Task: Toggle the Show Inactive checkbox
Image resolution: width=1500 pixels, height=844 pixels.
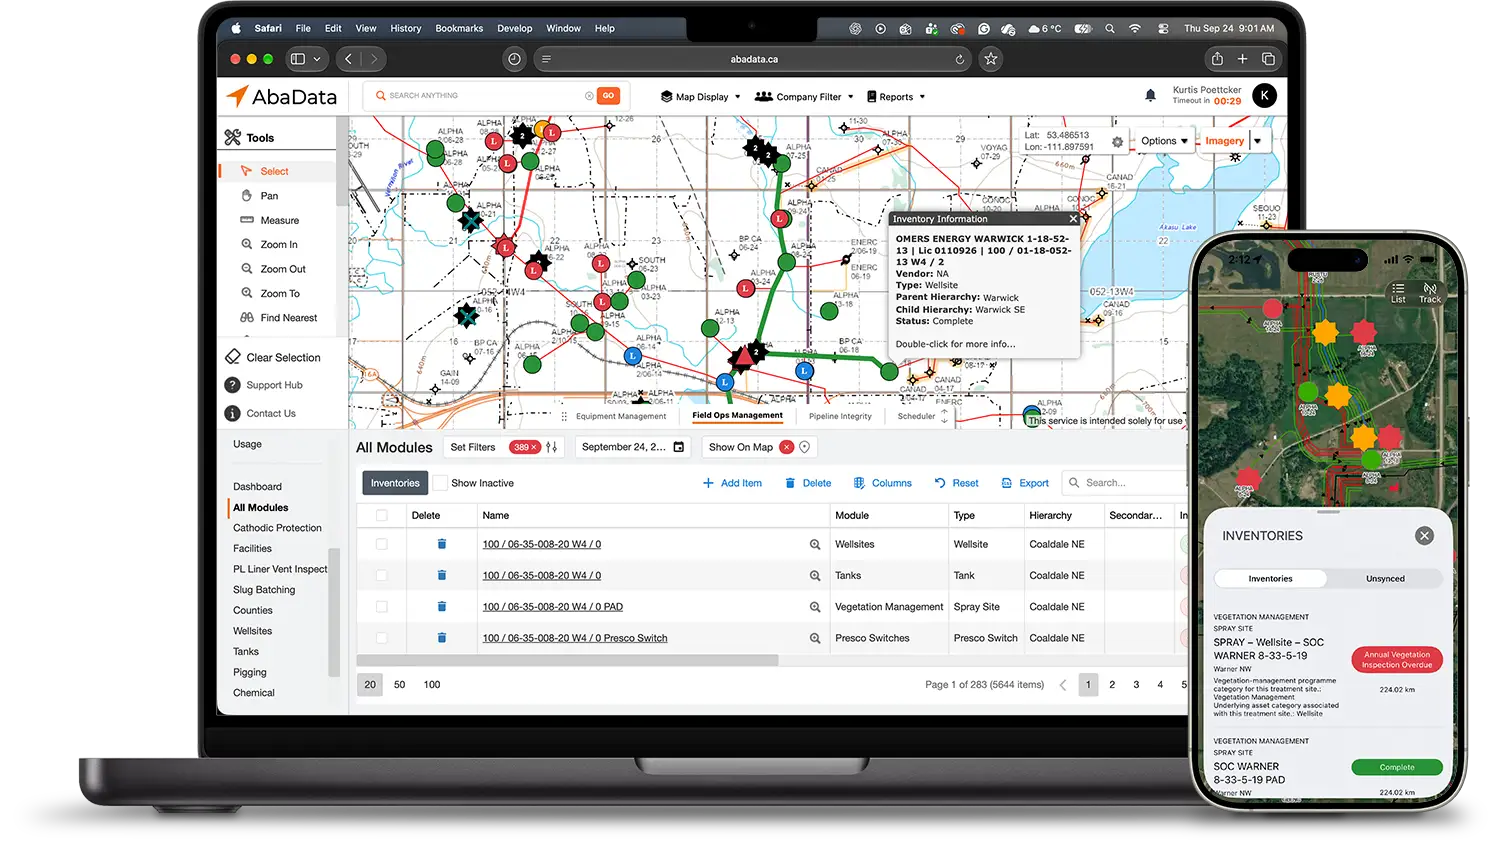Action: (439, 483)
